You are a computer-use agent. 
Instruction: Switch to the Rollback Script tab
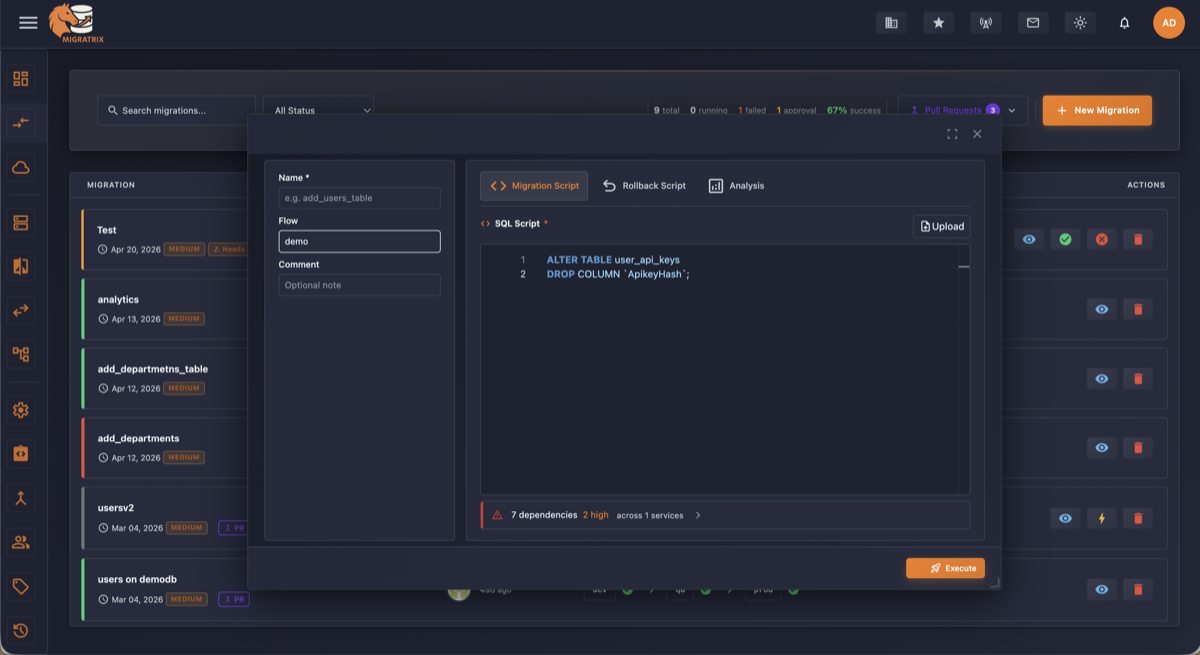644,185
